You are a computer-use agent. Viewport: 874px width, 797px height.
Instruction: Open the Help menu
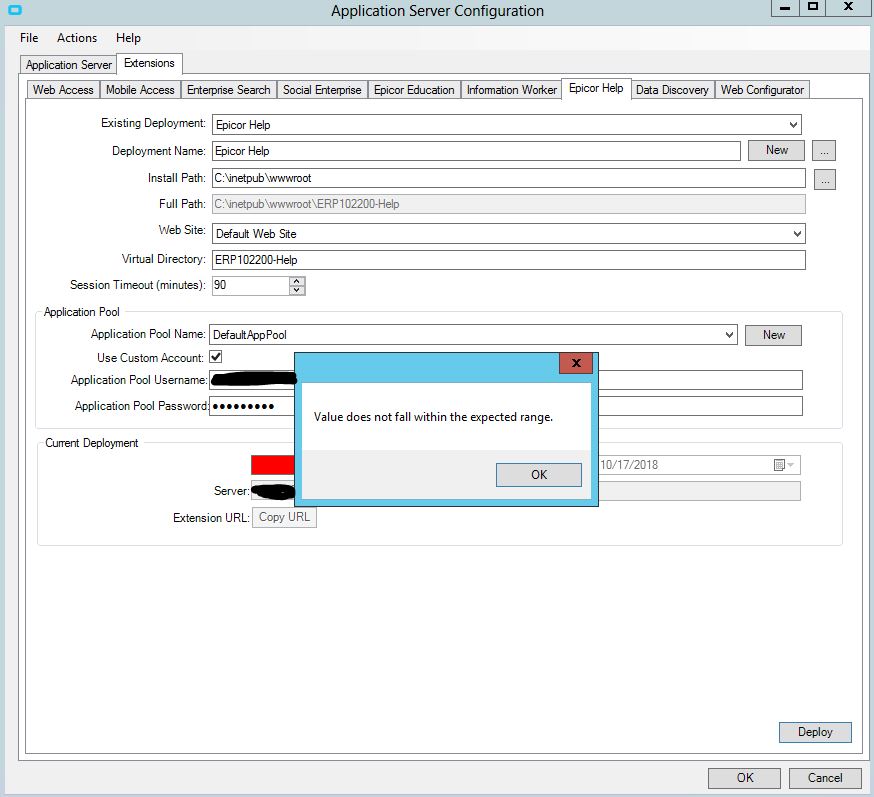pos(128,38)
